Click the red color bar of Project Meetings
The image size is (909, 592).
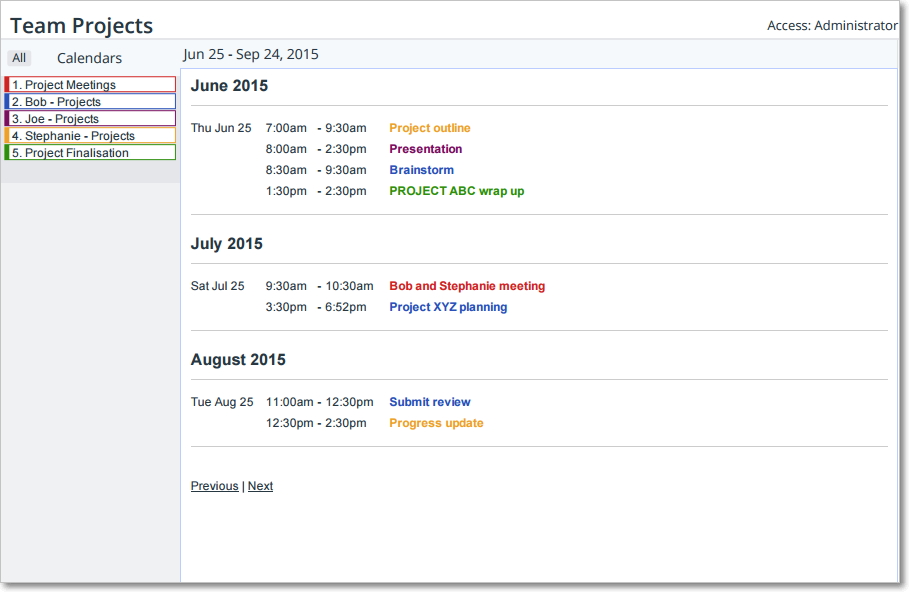(x=6, y=84)
